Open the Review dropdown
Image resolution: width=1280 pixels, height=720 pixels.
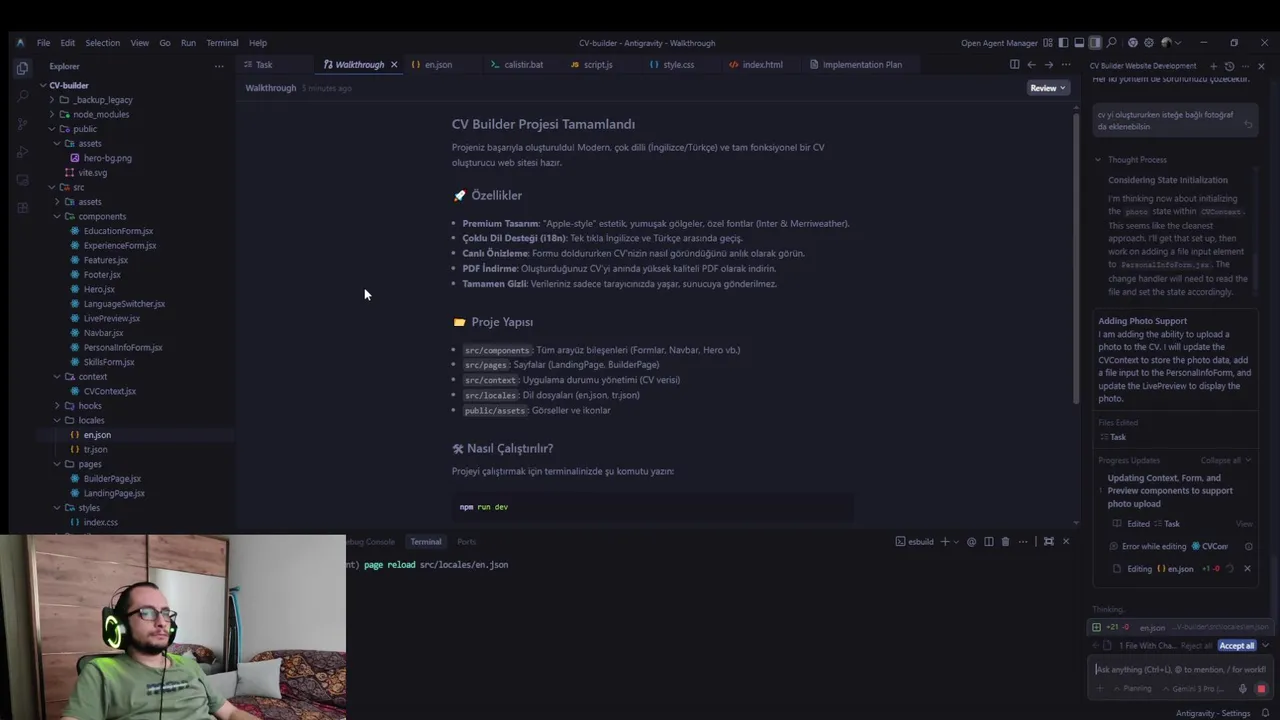1048,88
